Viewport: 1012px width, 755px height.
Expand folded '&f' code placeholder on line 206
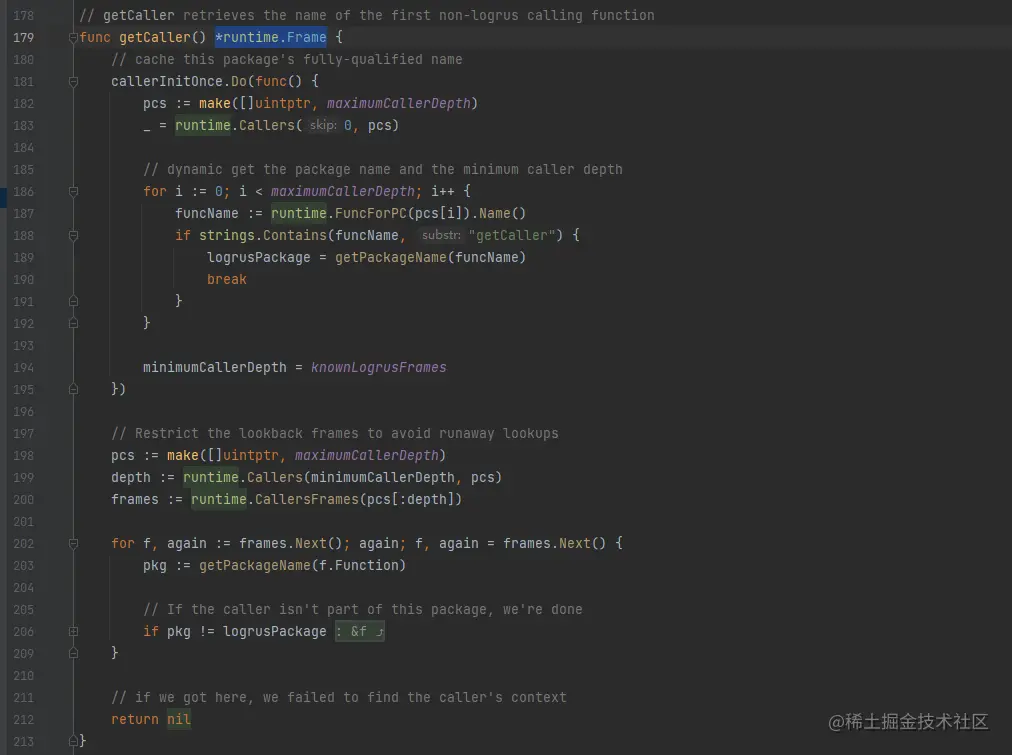[x=359, y=632]
